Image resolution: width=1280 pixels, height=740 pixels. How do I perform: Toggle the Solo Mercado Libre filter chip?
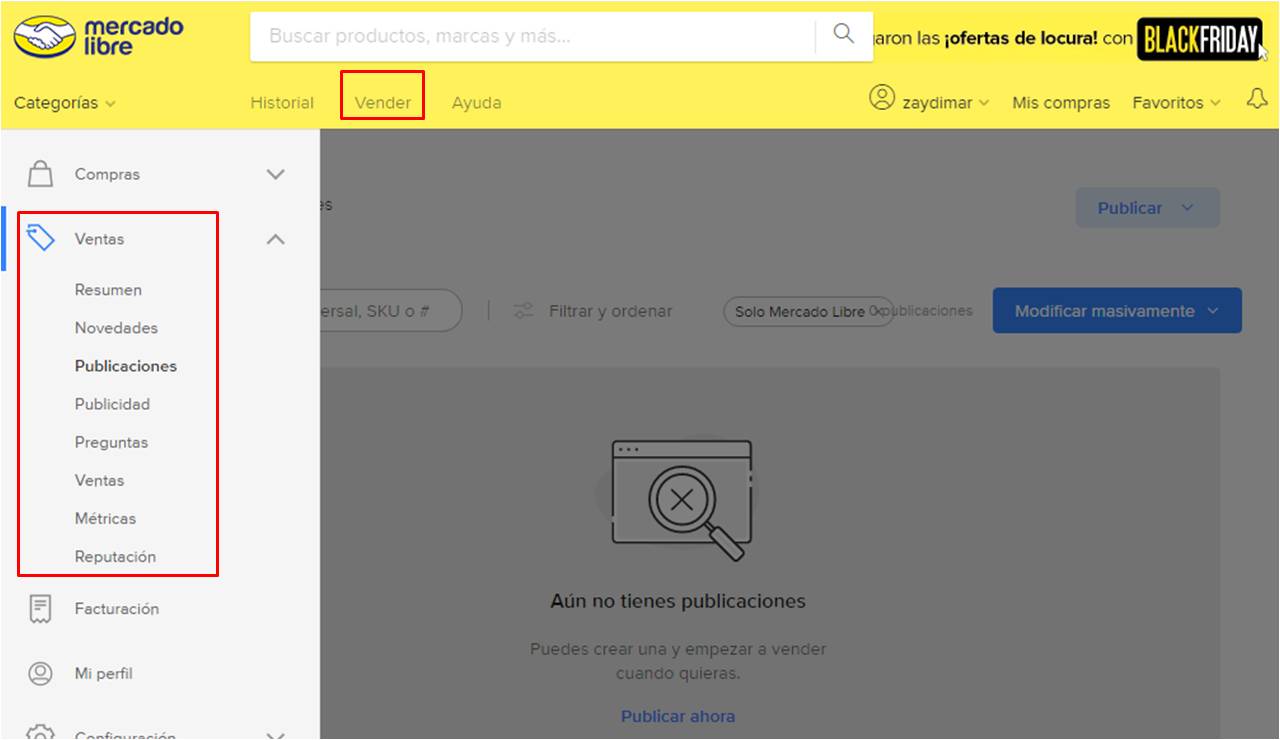pos(807,311)
